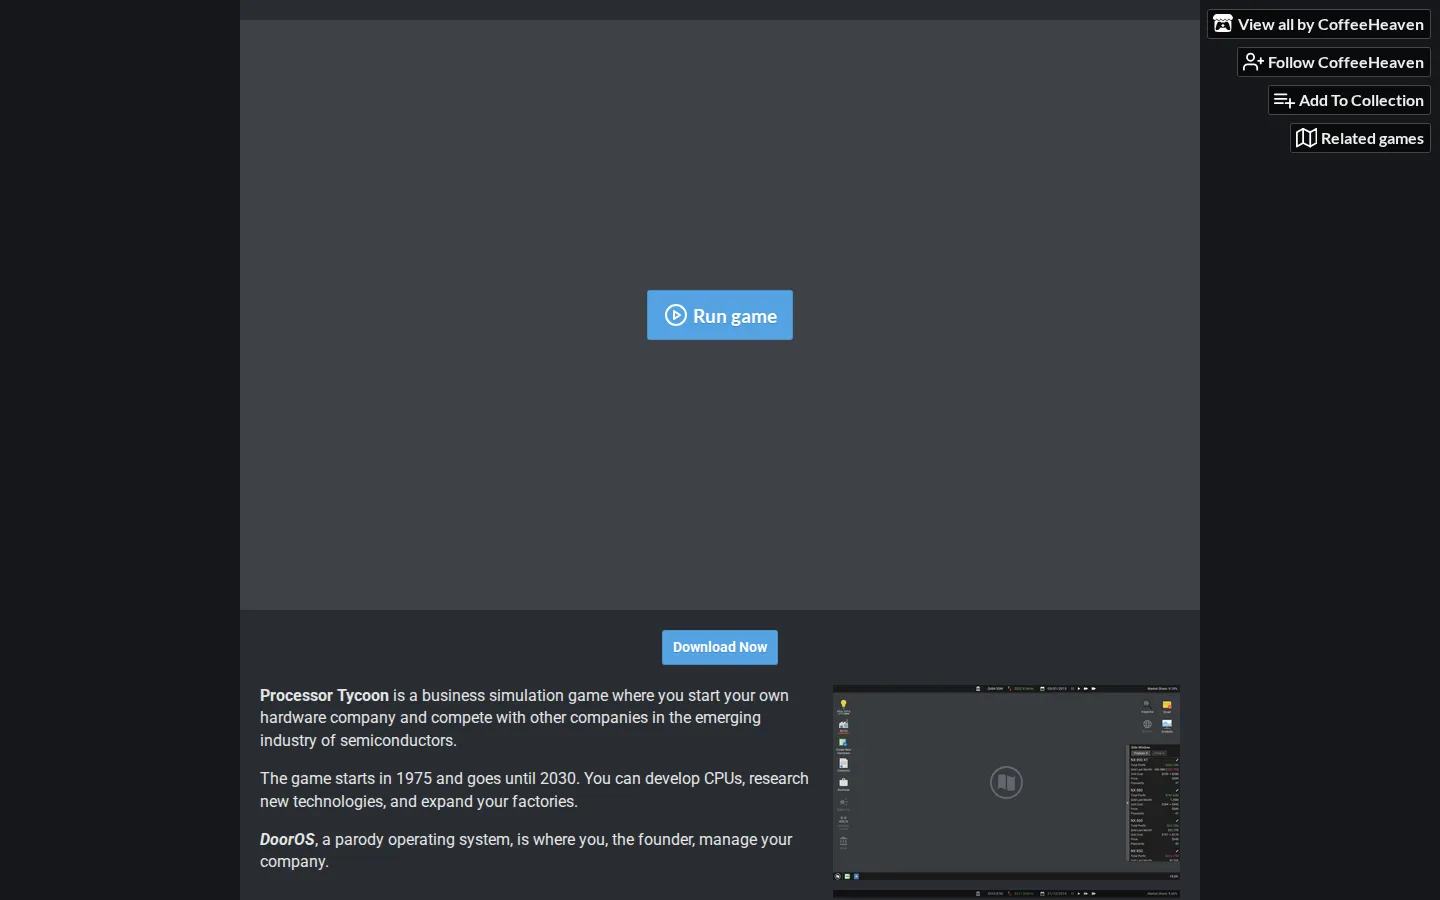Add this game to a collection
Viewport: 1440px width, 900px height.
(x=1349, y=100)
